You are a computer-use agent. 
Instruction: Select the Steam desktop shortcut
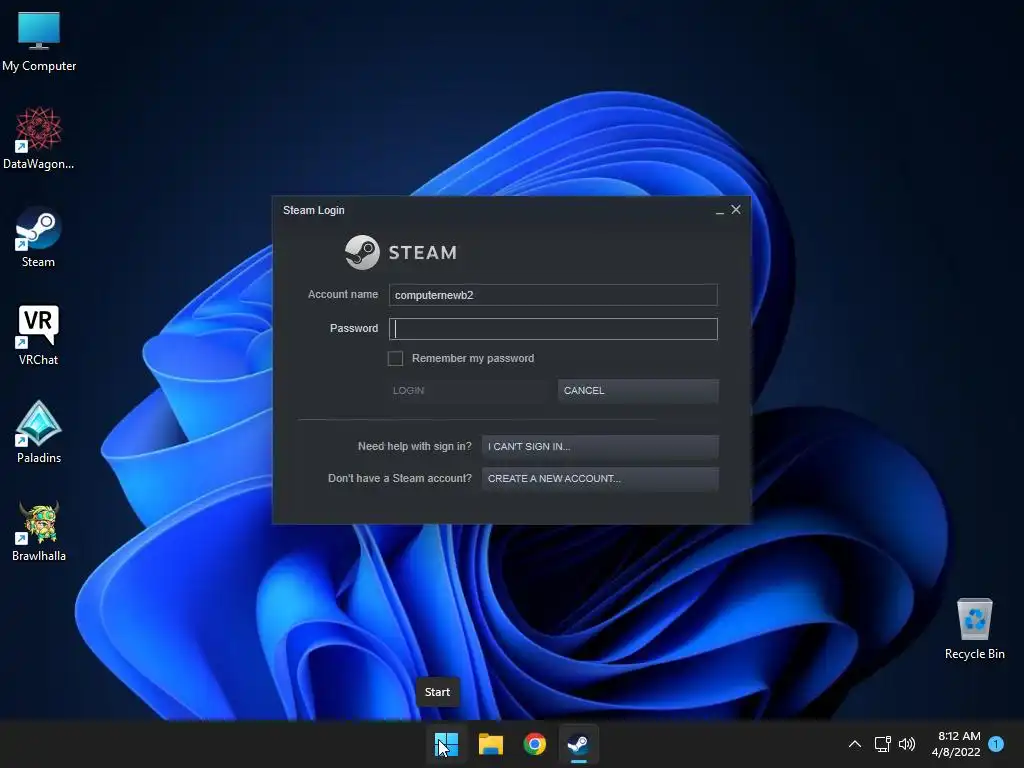(x=39, y=237)
